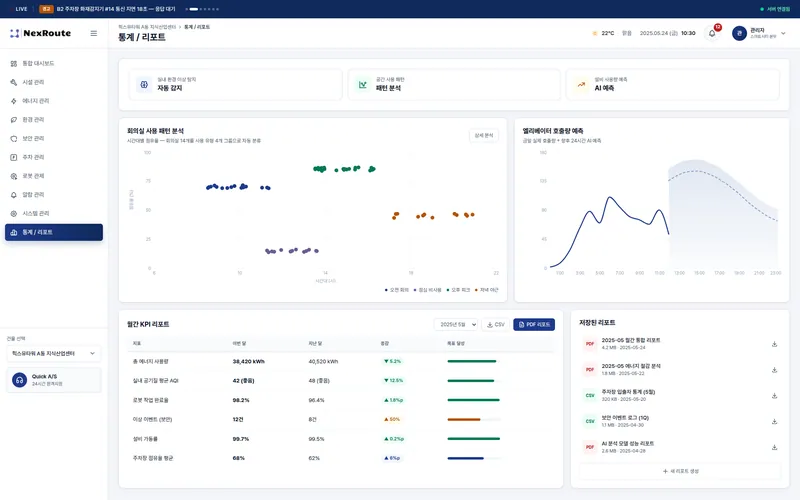This screenshot has height=500, width=800.
Task: Open 환경 관리 sidebar menu
Action: pyautogui.click(x=54, y=119)
